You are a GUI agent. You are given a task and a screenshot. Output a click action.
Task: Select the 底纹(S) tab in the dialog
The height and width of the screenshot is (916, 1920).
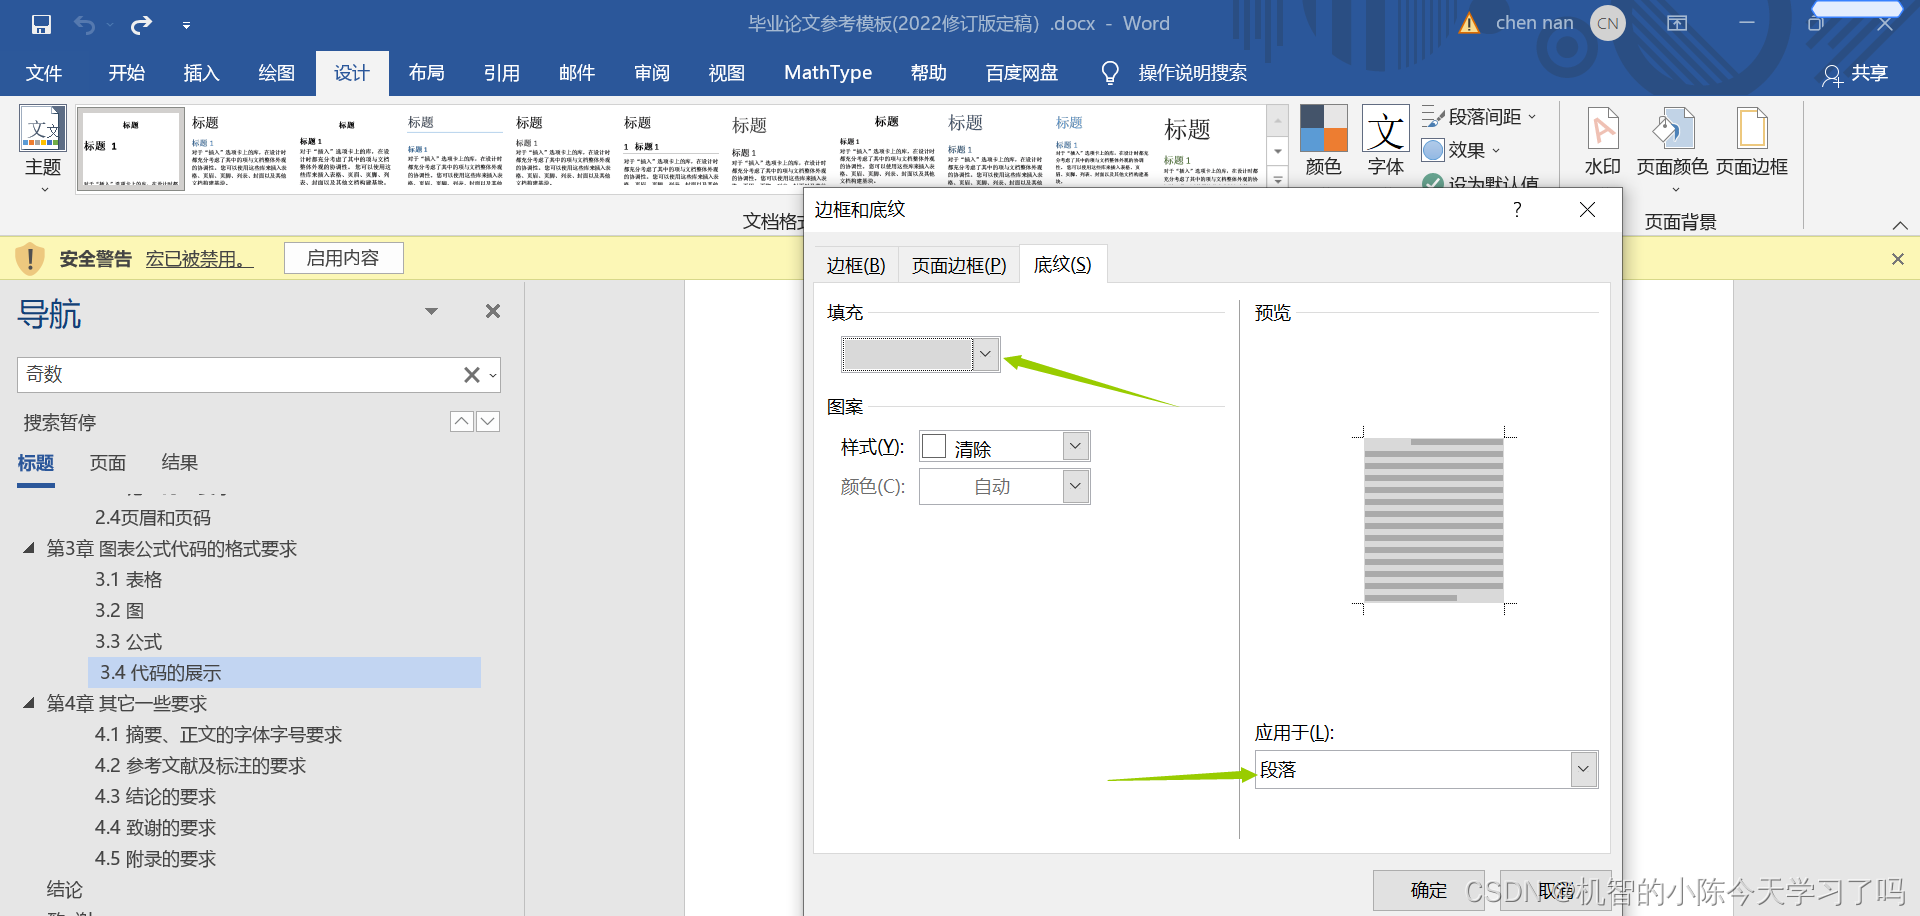(x=1063, y=265)
